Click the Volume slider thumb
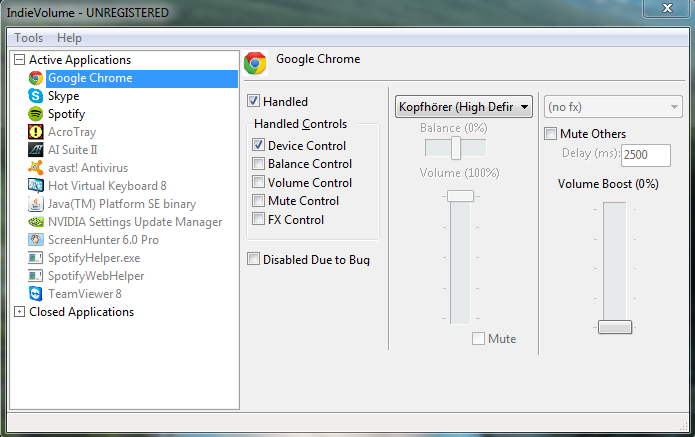This screenshot has width=695, height=437. point(460,196)
